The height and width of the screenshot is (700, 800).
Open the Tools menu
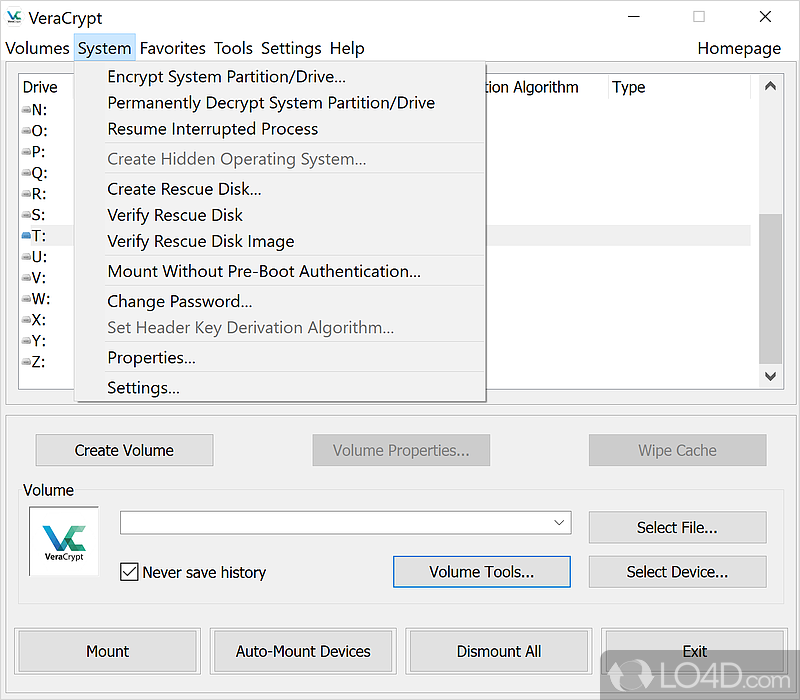coord(233,48)
